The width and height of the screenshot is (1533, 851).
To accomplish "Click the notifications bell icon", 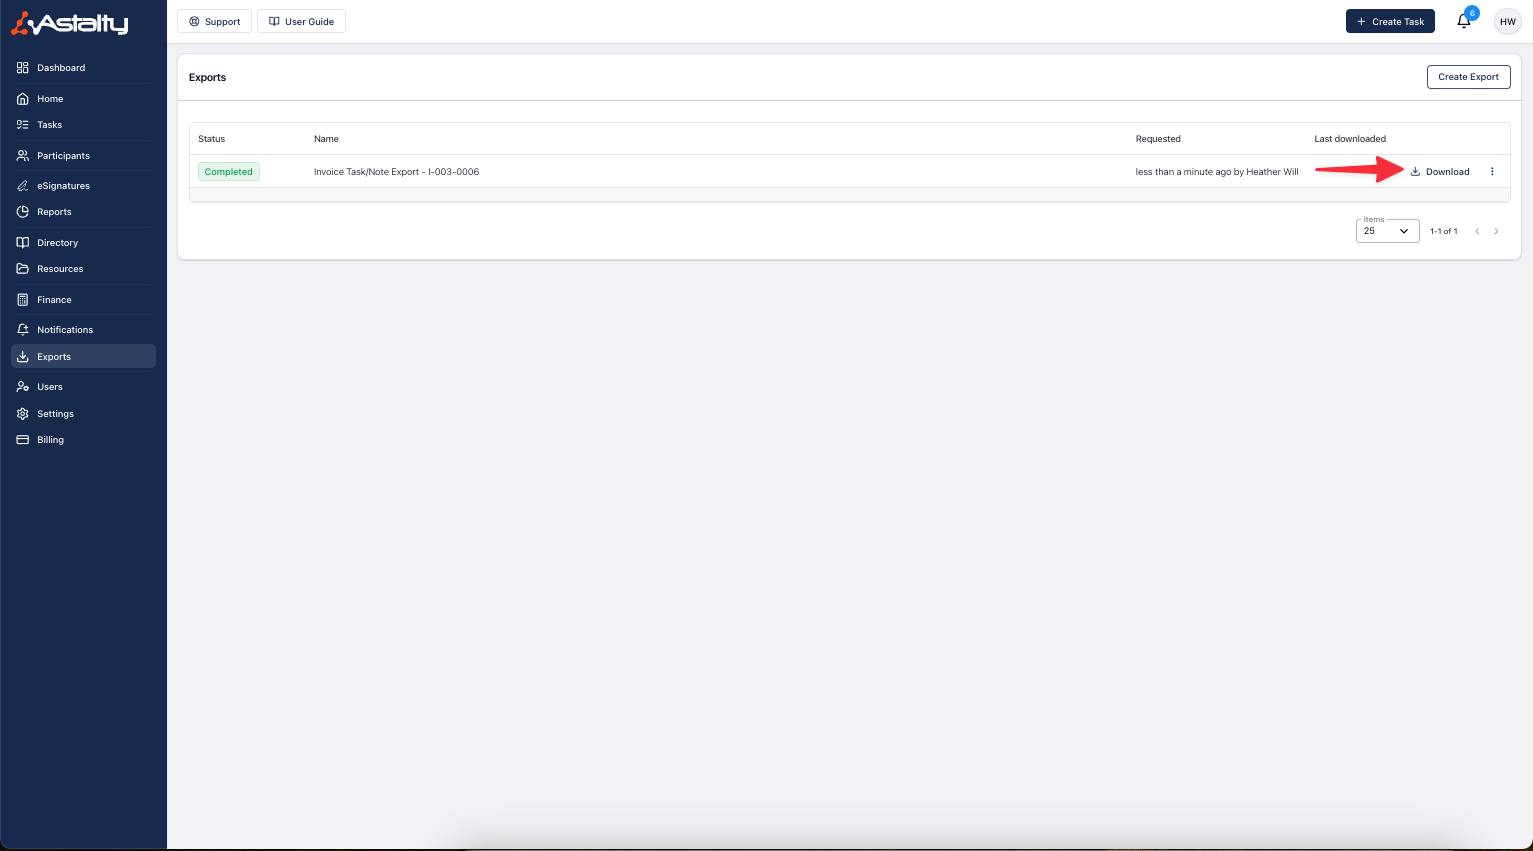I will click(x=1463, y=22).
